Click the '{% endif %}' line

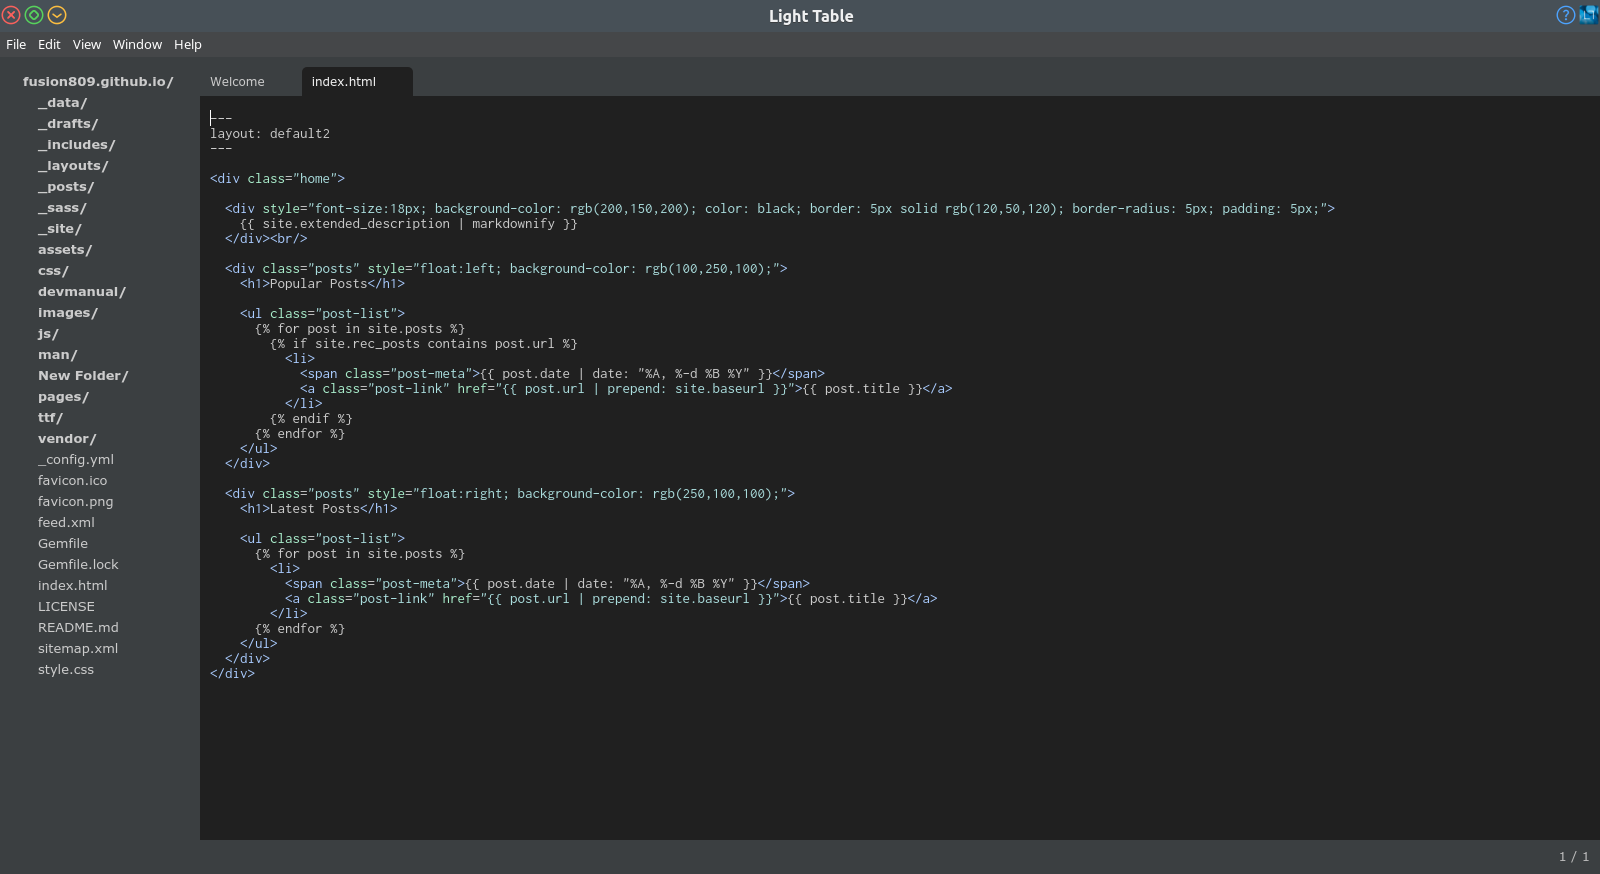pyautogui.click(x=311, y=419)
